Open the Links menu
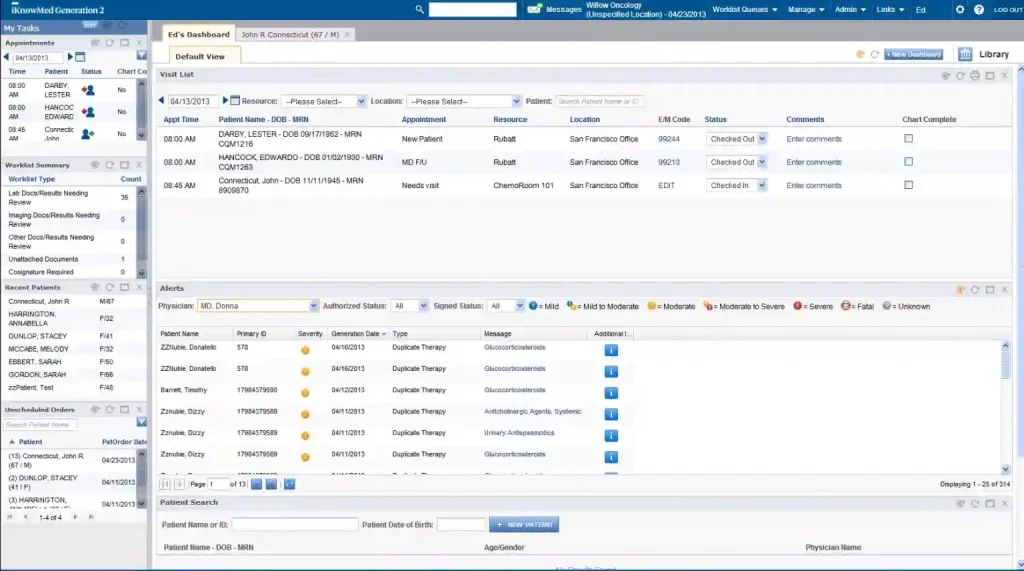The width and height of the screenshot is (1024, 571). point(890,10)
